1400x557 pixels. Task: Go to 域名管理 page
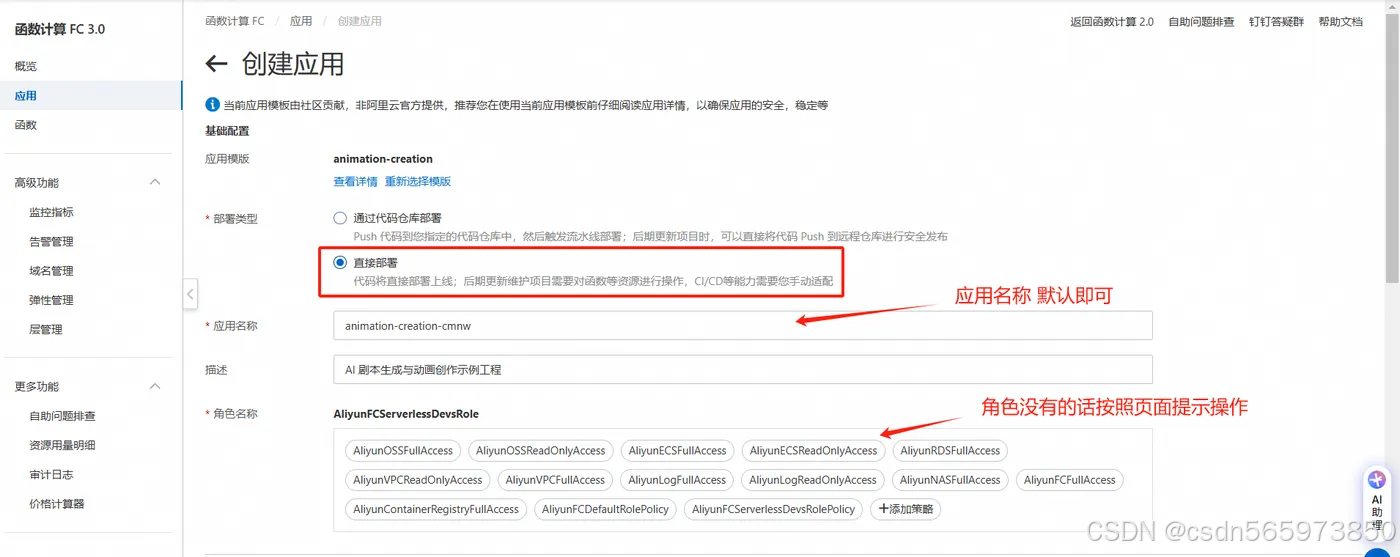tap(51, 271)
